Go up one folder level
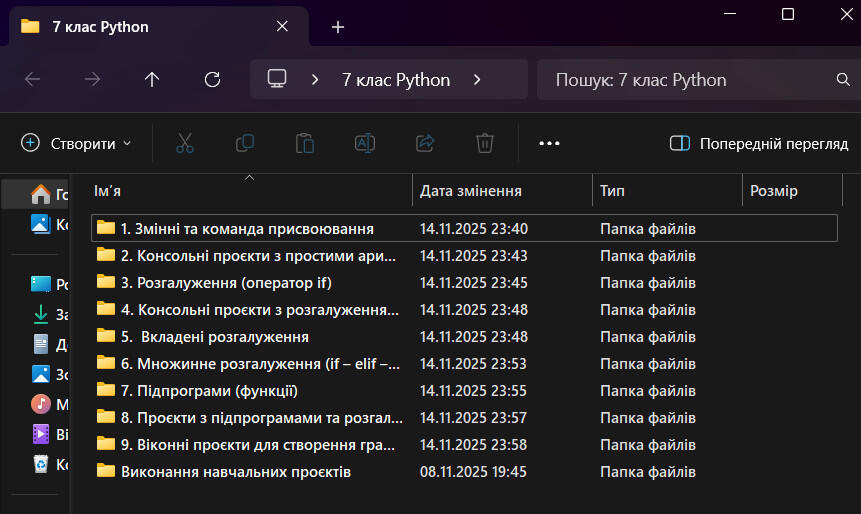The height and width of the screenshot is (514, 861). coord(152,80)
